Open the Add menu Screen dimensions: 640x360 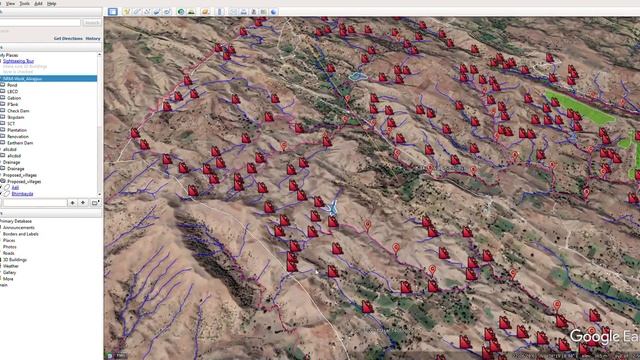pos(38,3)
